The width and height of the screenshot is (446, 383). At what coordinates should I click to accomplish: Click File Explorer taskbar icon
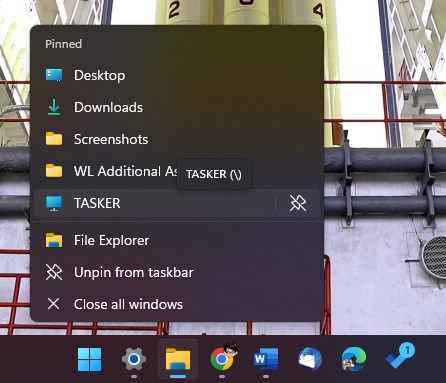click(178, 359)
